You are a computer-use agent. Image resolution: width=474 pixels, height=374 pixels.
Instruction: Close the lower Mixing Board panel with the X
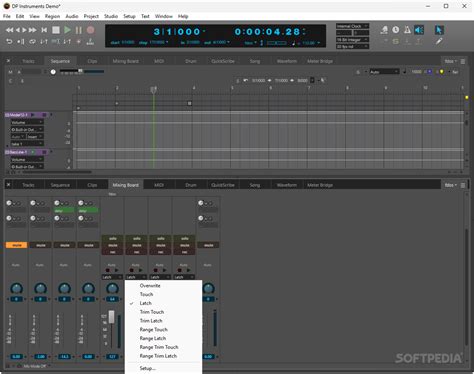point(8,185)
